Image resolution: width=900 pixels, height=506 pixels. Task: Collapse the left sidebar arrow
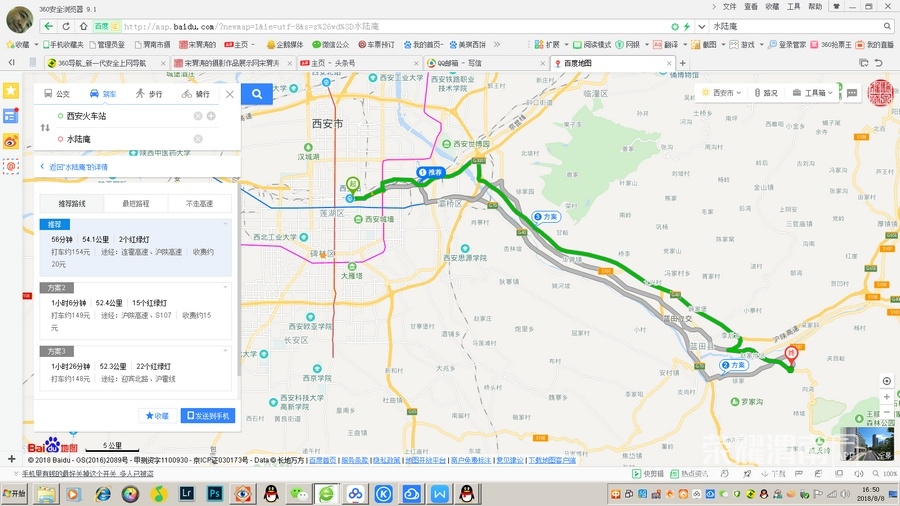pyautogui.click(x=11, y=63)
